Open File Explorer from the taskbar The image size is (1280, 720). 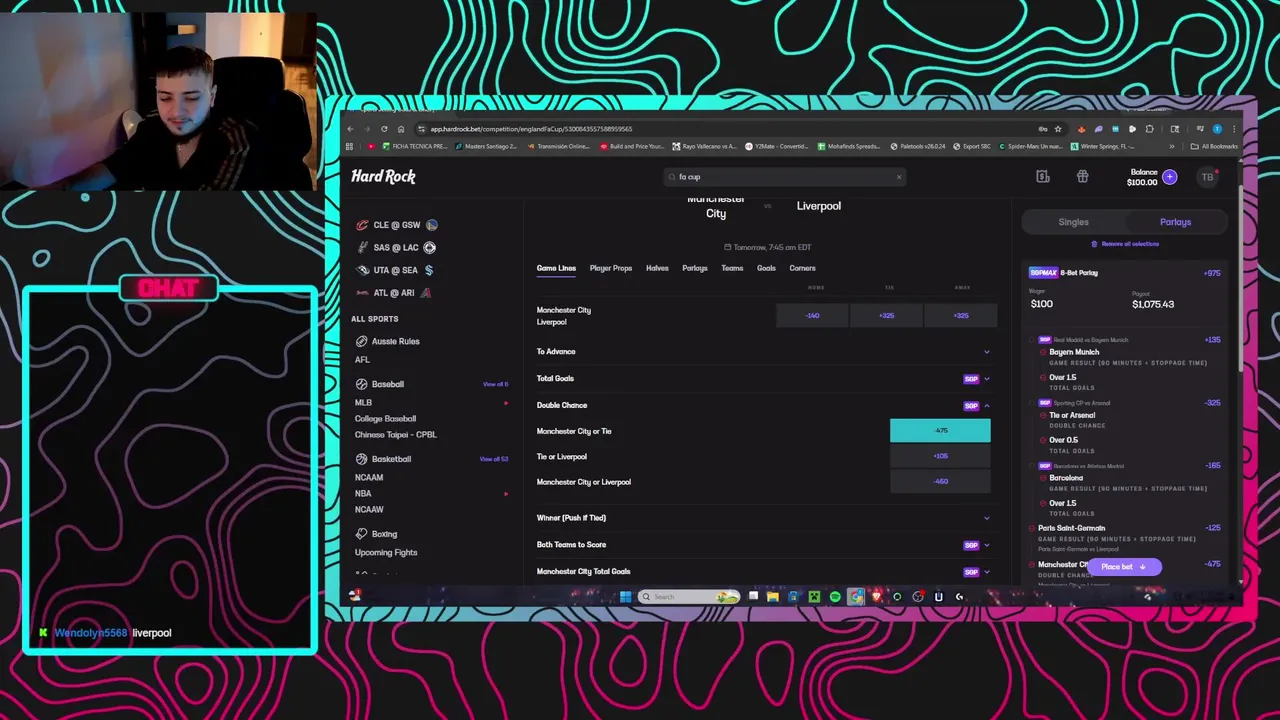point(773,597)
